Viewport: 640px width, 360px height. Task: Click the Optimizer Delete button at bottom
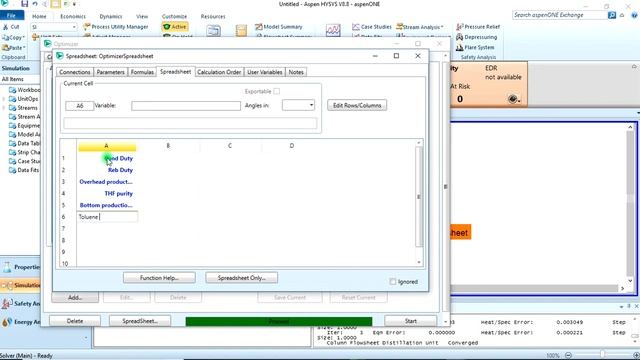pyautogui.click(x=75, y=321)
